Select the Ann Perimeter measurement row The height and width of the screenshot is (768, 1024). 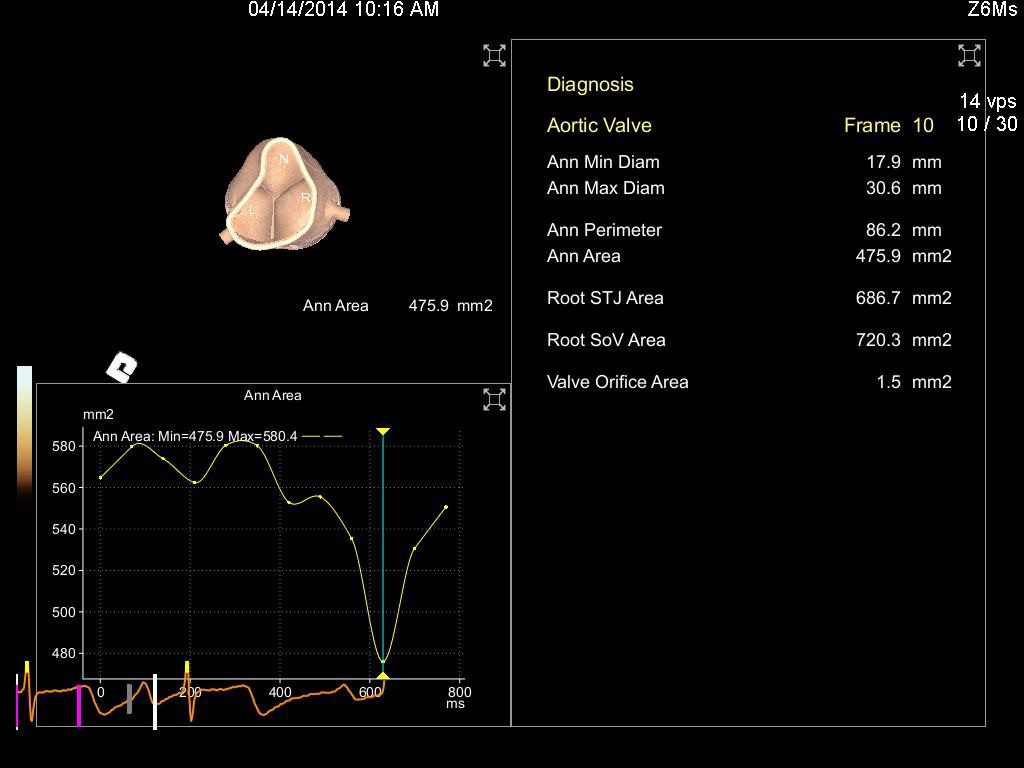pyautogui.click(x=748, y=230)
